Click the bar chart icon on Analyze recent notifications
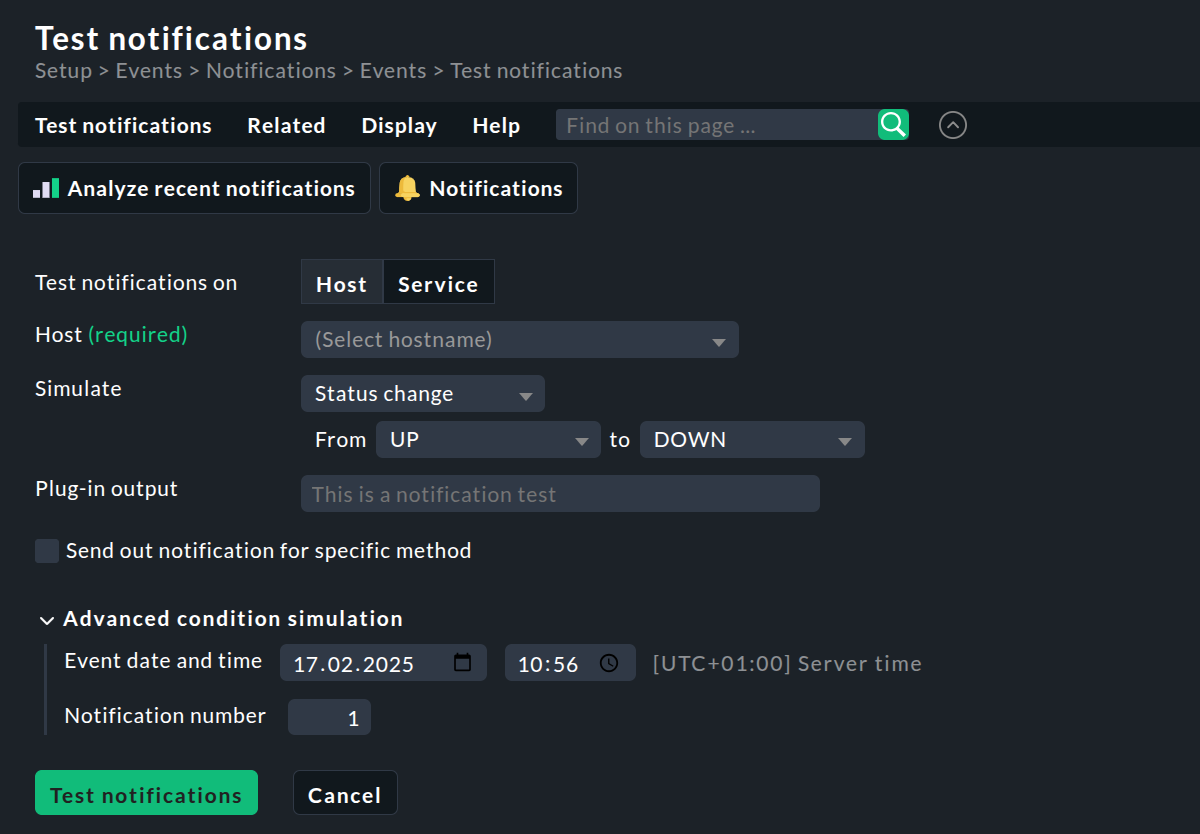This screenshot has height=834, width=1200. click(x=46, y=188)
